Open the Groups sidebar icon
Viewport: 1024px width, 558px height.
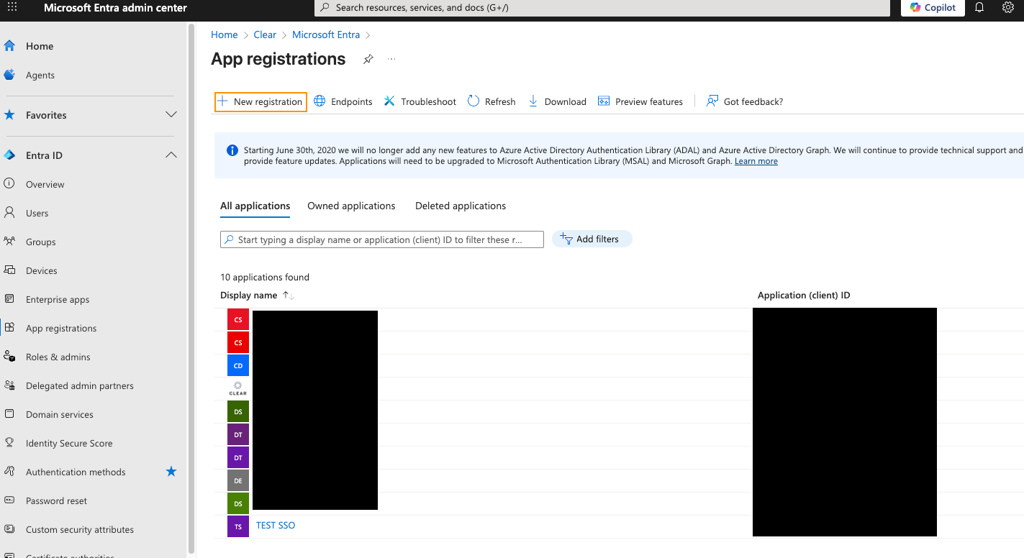9,241
